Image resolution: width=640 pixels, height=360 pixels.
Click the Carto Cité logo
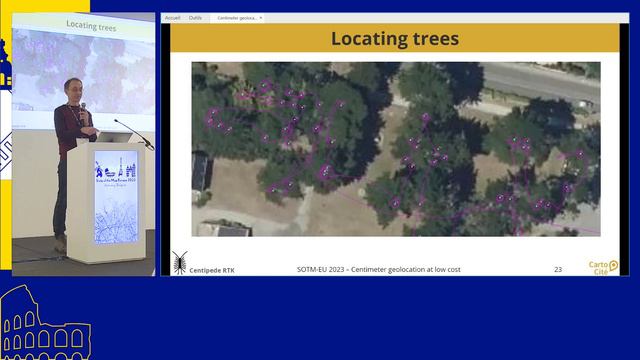pyautogui.click(x=603, y=267)
